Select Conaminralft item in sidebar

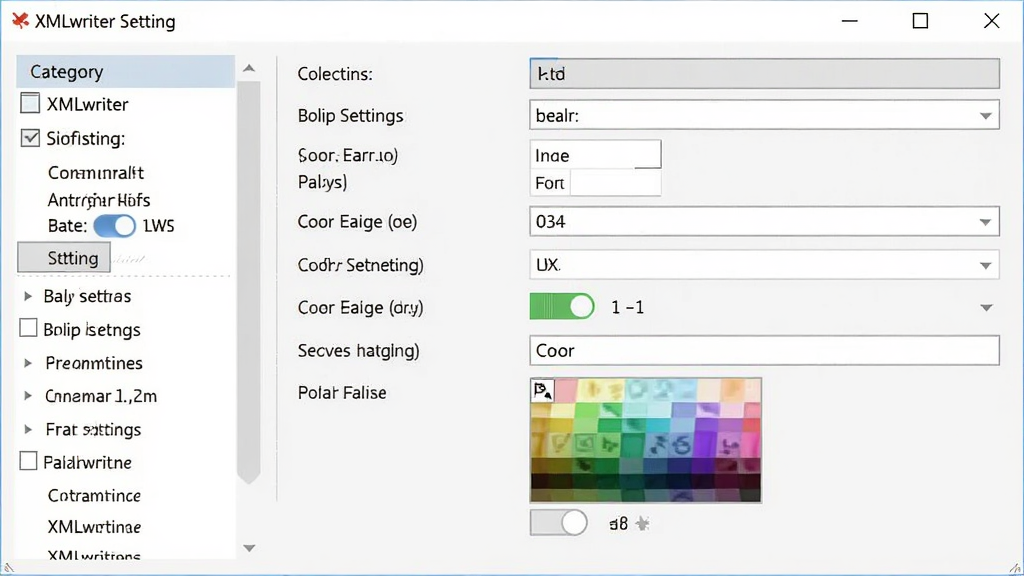[95, 173]
